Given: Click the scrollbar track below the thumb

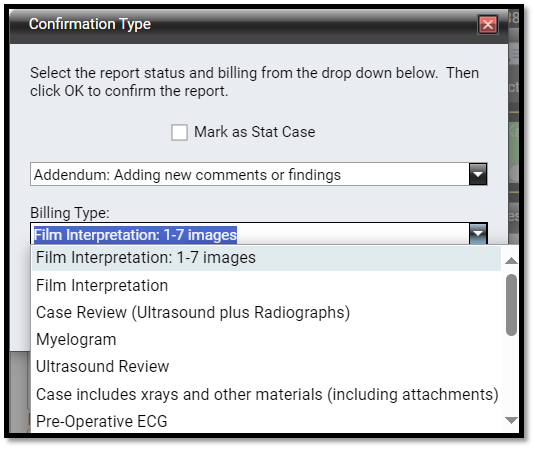Looking at the screenshot, I should click(x=511, y=375).
